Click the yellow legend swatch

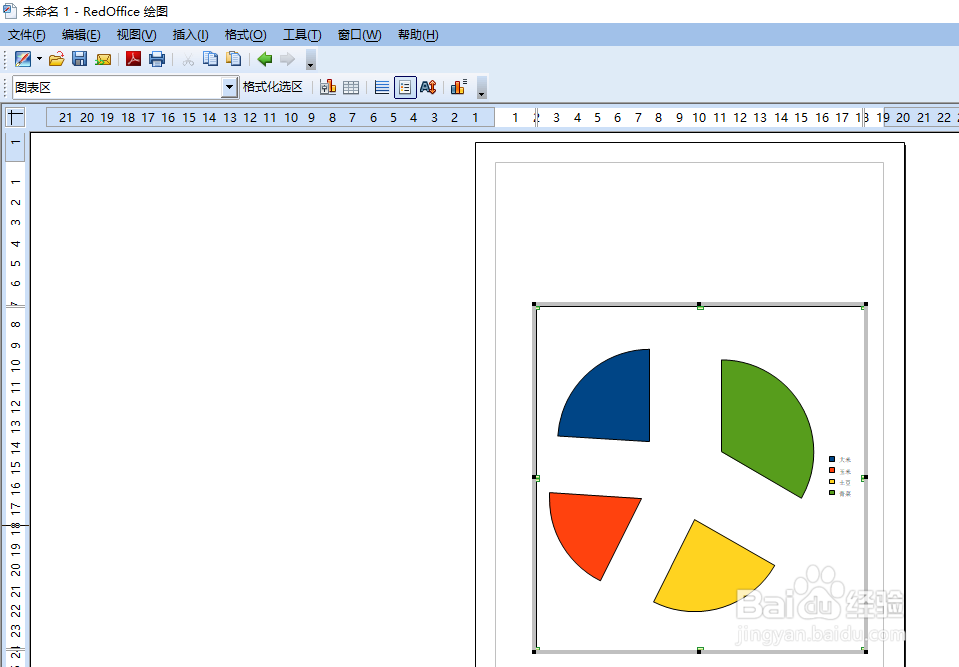pyautogui.click(x=832, y=481)
